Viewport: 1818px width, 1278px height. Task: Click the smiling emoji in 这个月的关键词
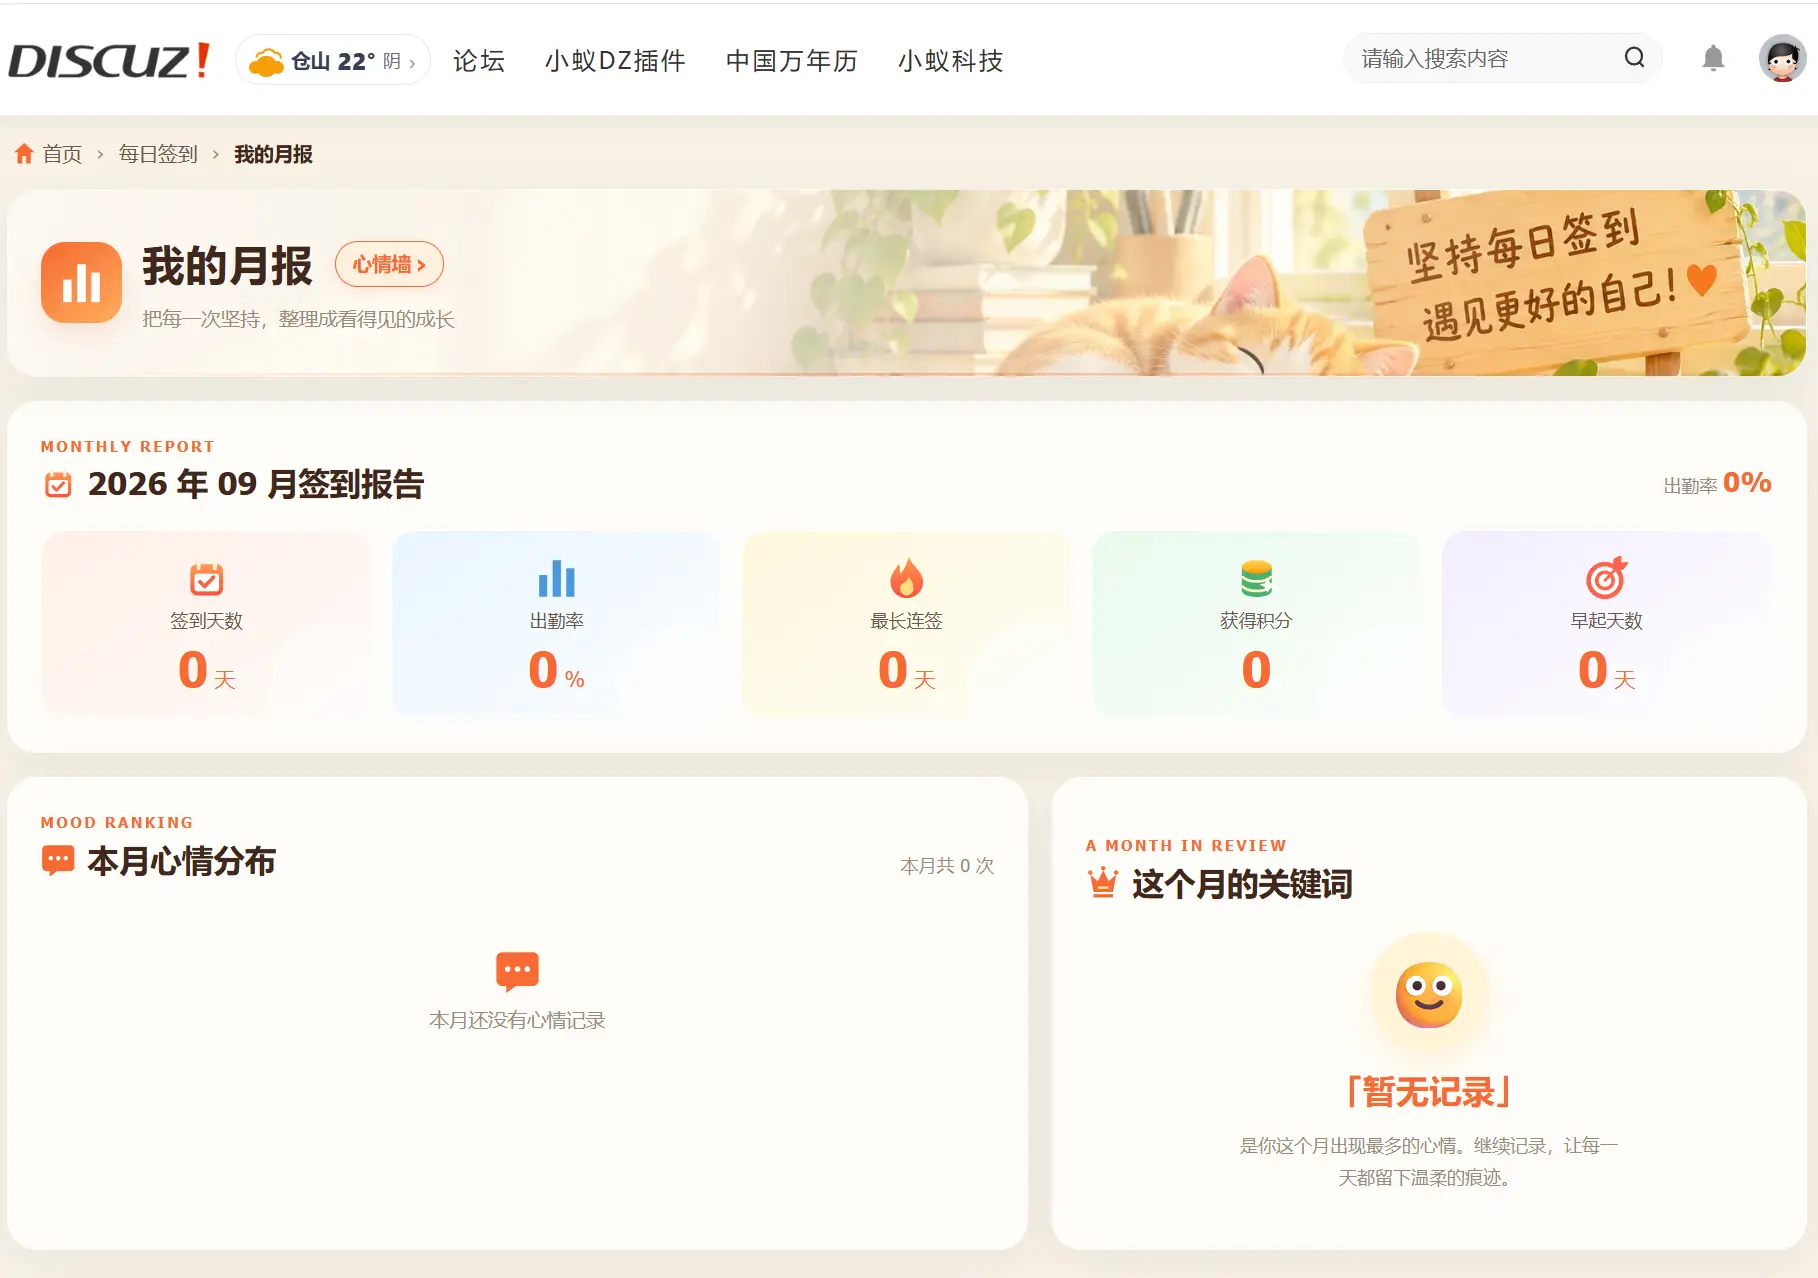(1429, 995)
